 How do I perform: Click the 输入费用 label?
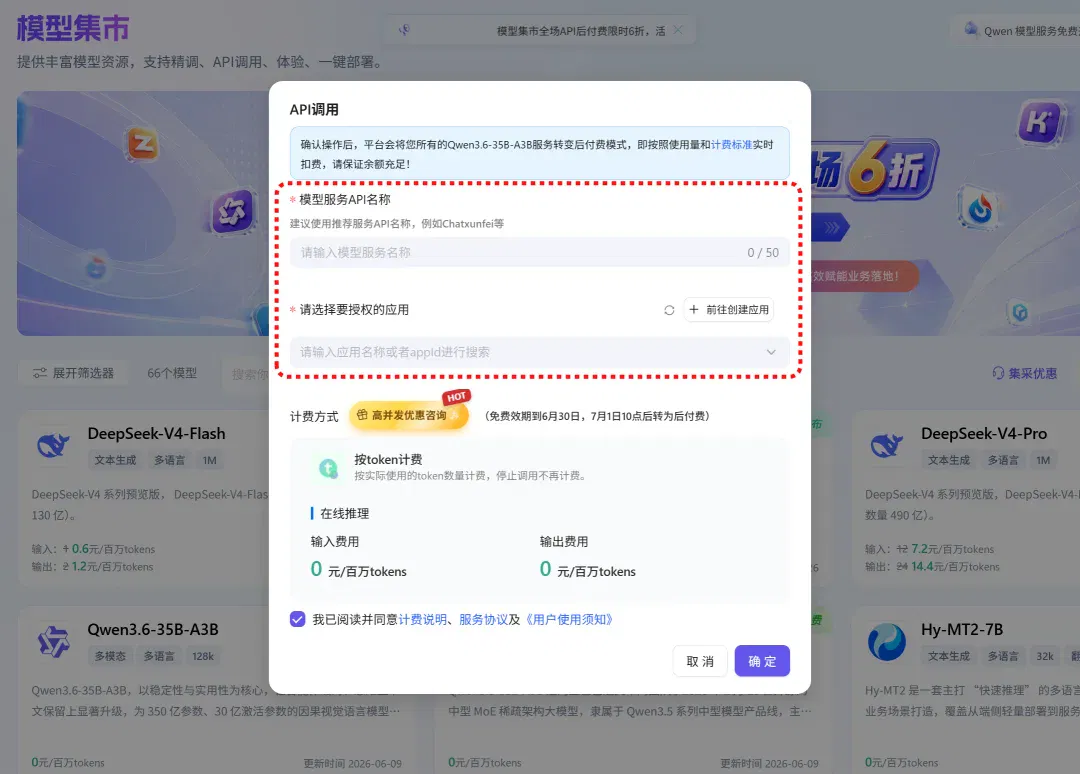(335, 542)
